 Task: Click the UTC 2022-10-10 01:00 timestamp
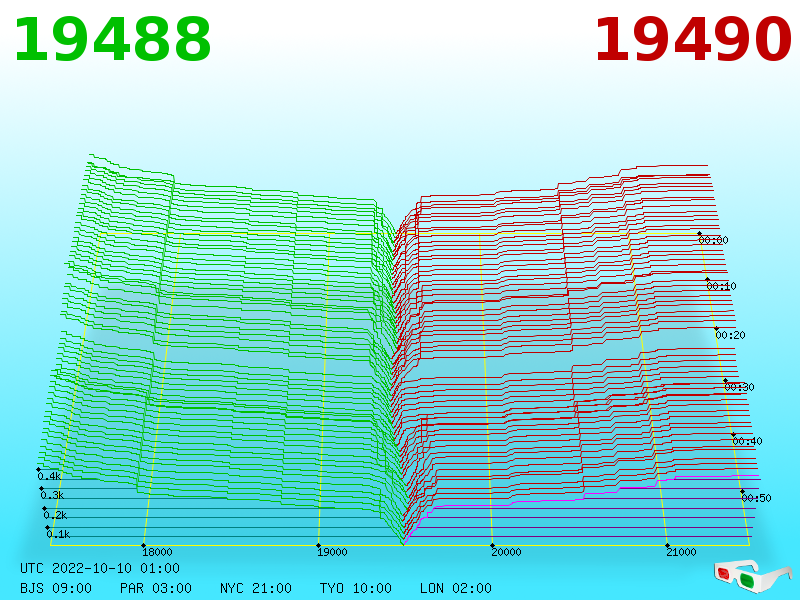pyautogui.click(x=100, y=568)
